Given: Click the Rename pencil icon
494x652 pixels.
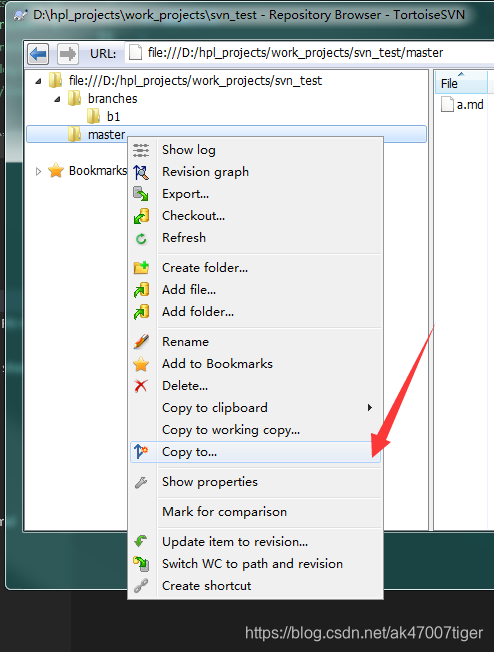Looking at the screenshot, I should 141,342.
